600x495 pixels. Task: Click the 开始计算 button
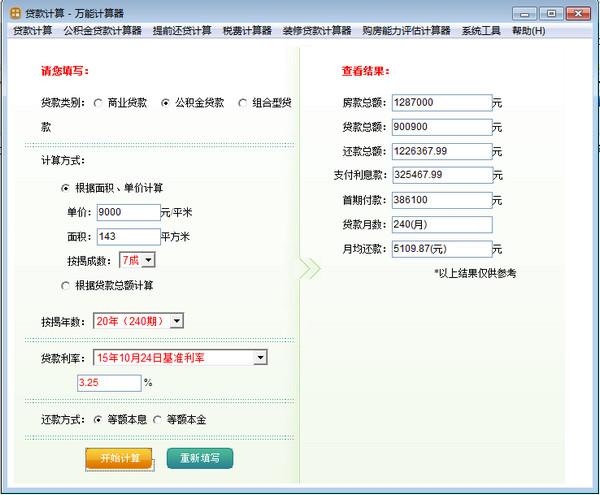point(119,458)
